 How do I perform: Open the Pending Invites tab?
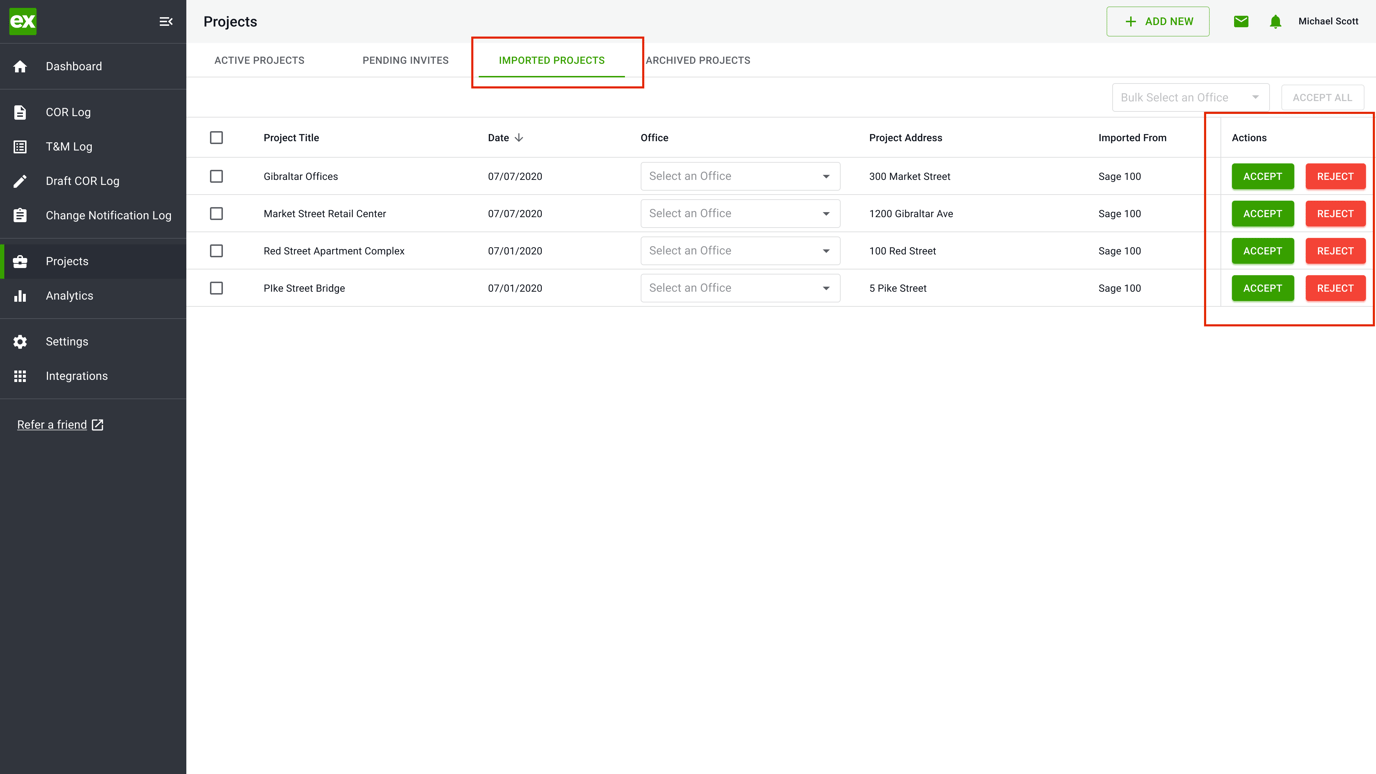coord(405,60)
